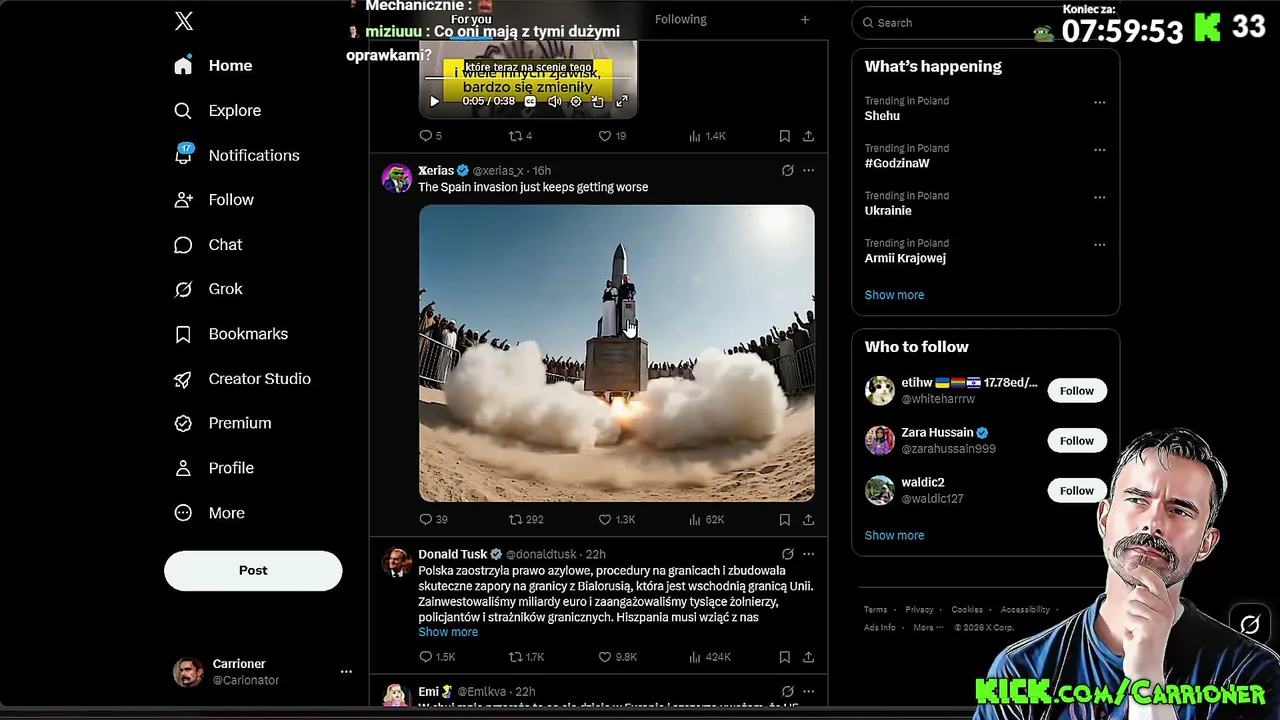Switch to the For you tab

[x=471, y=20]
